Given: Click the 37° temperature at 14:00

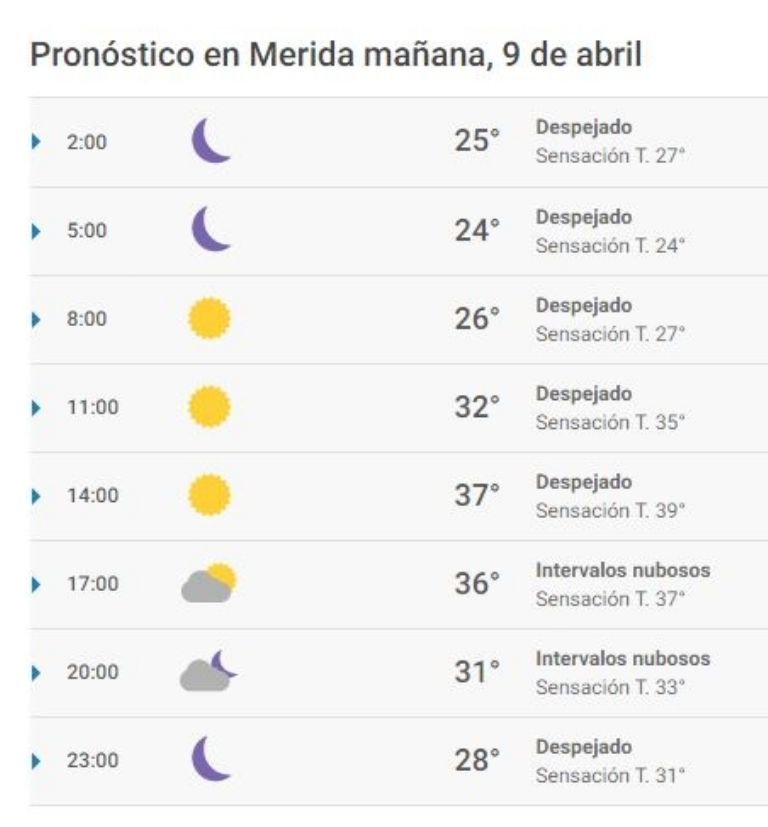Looking at the screenshot, I should [x=477, y=495].
